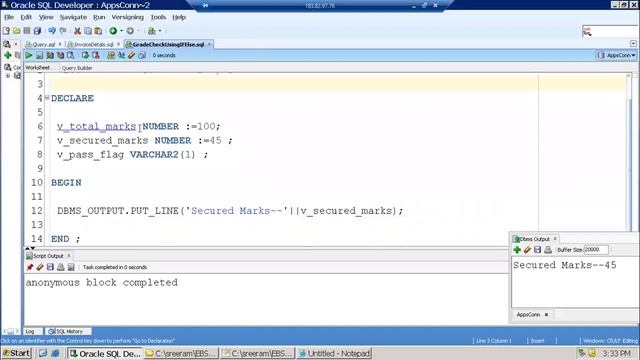Click the Paste icon in main toolbar
Screen dimensions: 640x360
(x=98, y=31)
